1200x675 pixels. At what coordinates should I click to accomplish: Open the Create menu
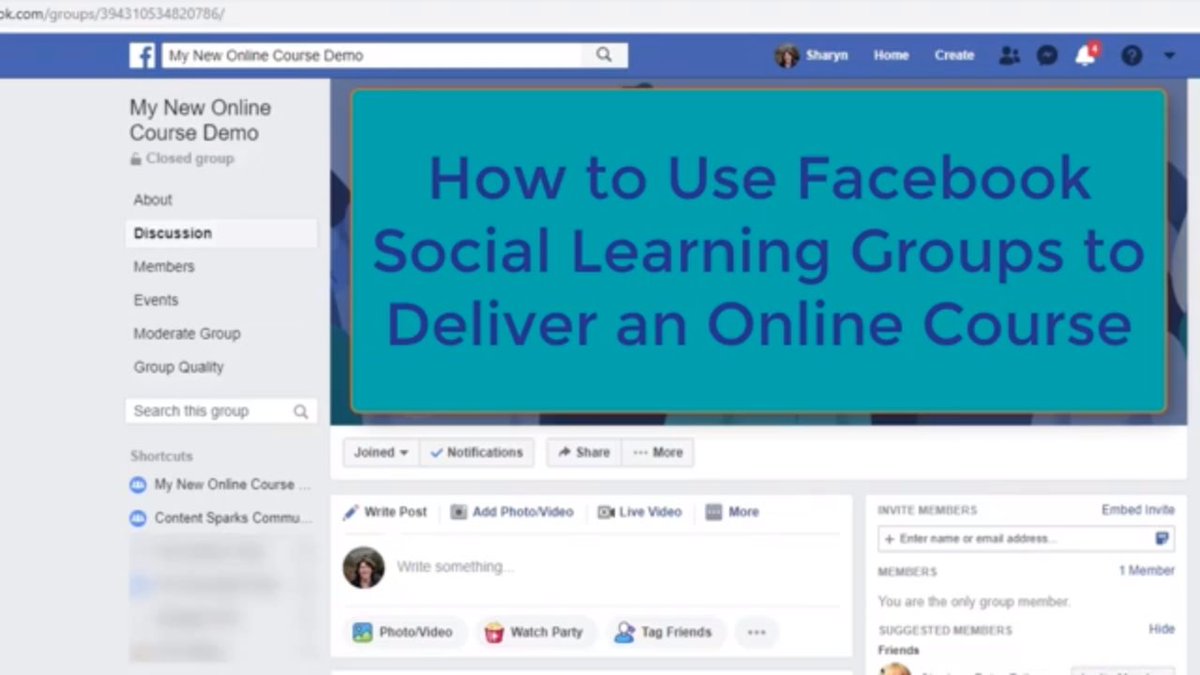[954, 56]
